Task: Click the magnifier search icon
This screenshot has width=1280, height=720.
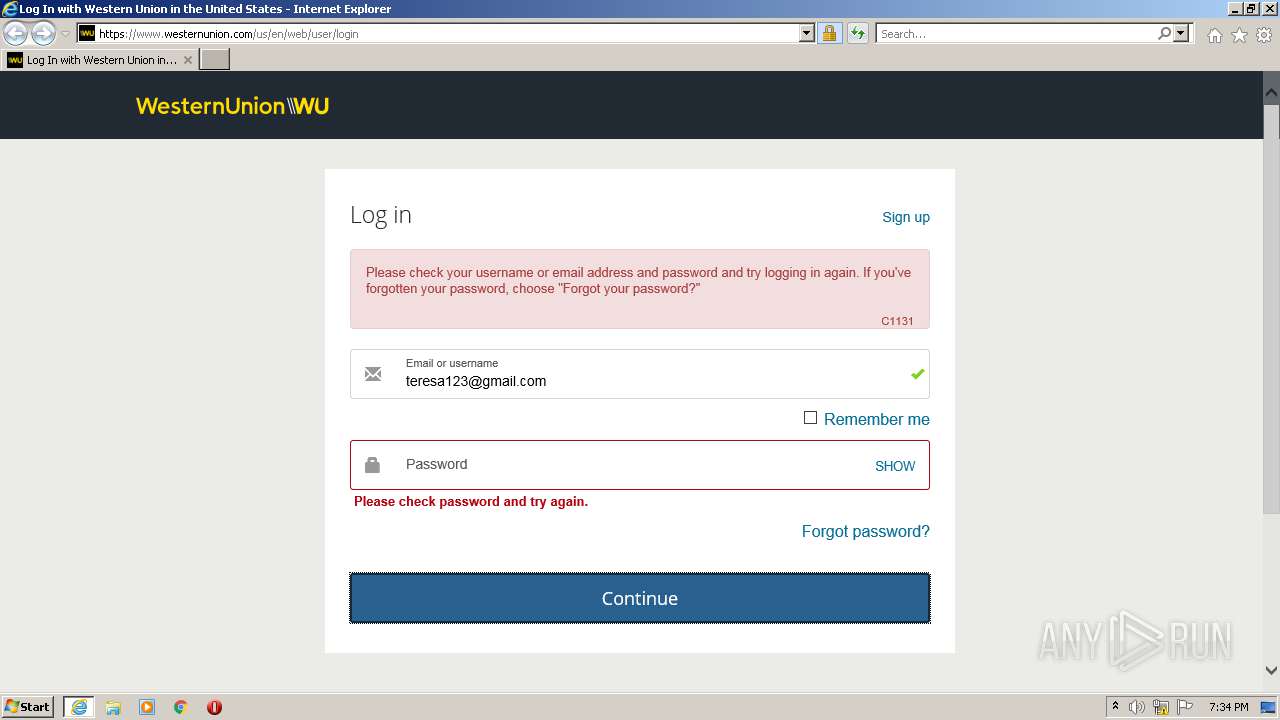Action: (x=1164, y=33)
